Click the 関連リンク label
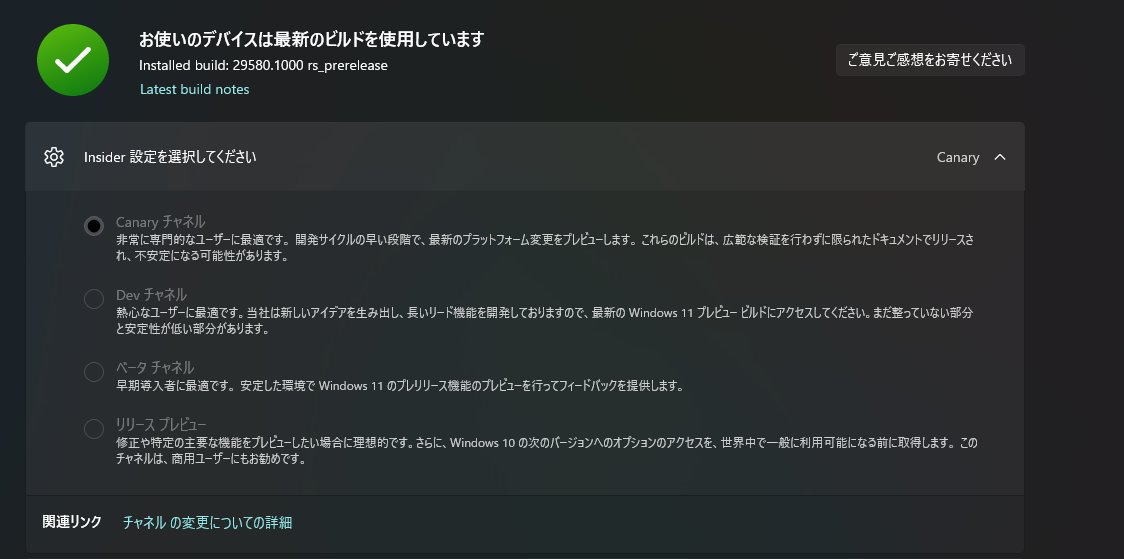Image resolution: width=1124 pixels, height=559 pixels. pos(72,522)
